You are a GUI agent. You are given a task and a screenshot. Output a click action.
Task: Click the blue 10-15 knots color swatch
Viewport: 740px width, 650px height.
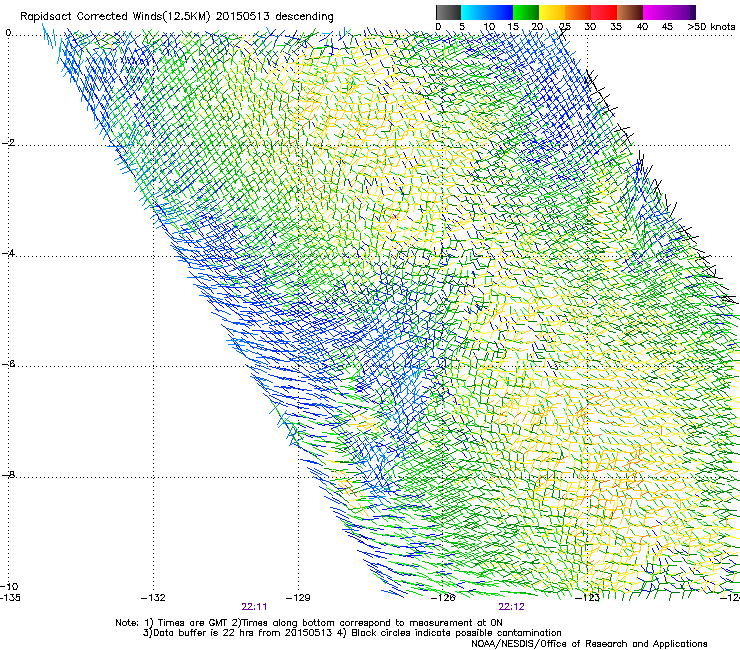pyautogui.click(x=500, y=12)
